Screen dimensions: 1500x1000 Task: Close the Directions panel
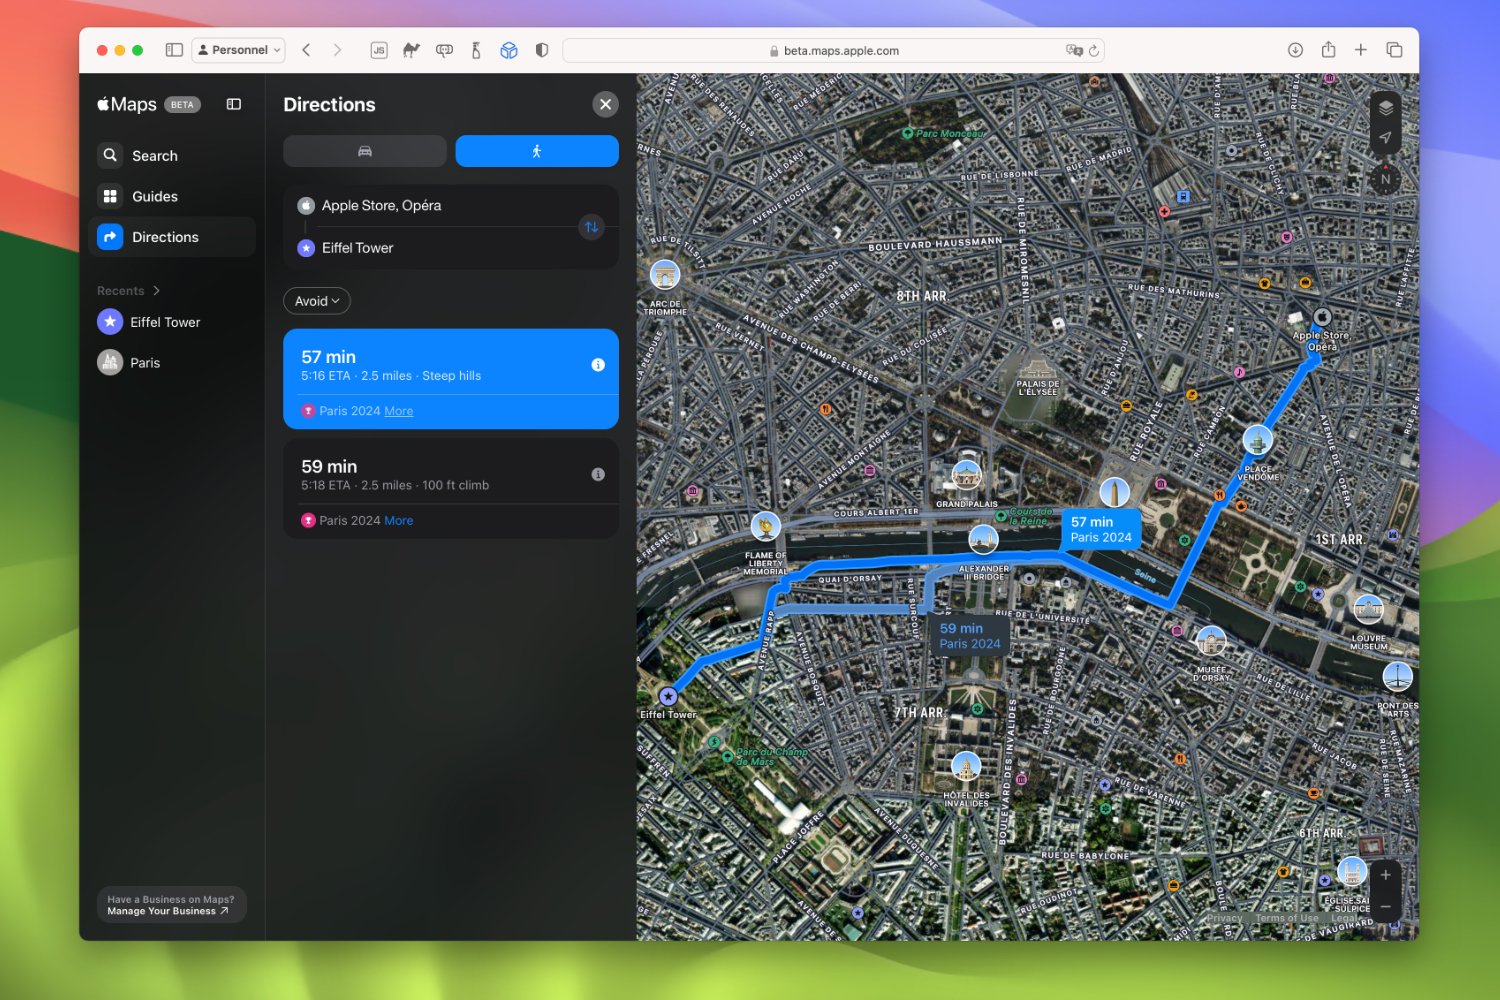(x=605, y=104)
